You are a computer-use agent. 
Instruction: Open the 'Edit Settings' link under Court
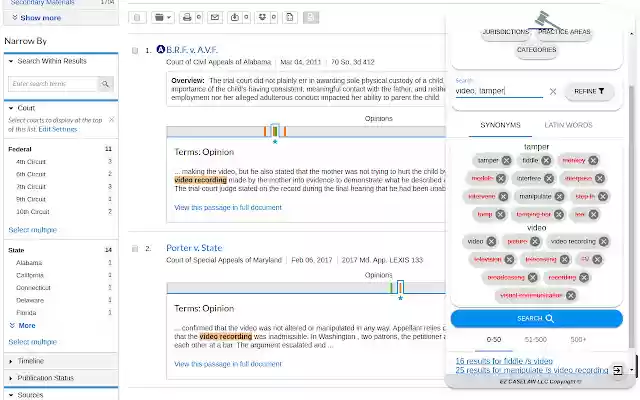coord(58,129)
